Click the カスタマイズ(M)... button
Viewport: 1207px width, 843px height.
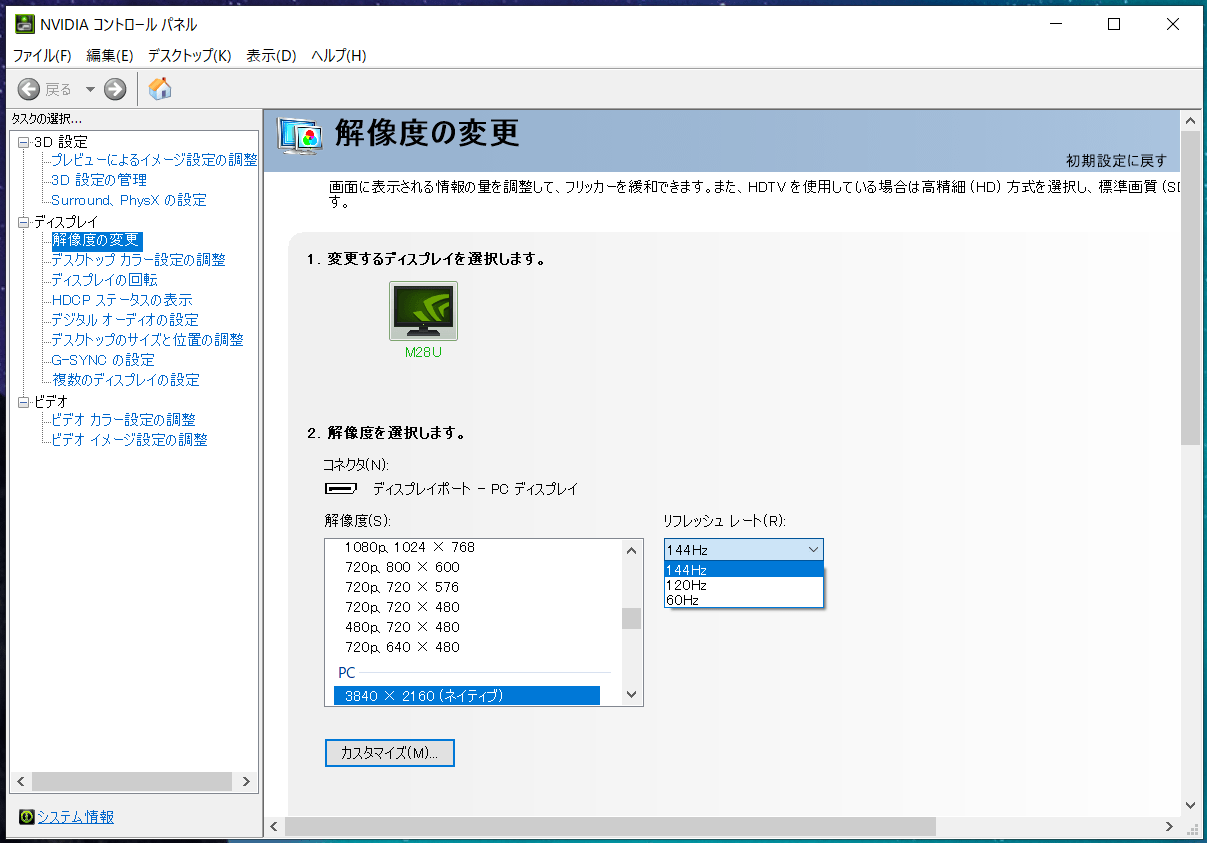390,753
